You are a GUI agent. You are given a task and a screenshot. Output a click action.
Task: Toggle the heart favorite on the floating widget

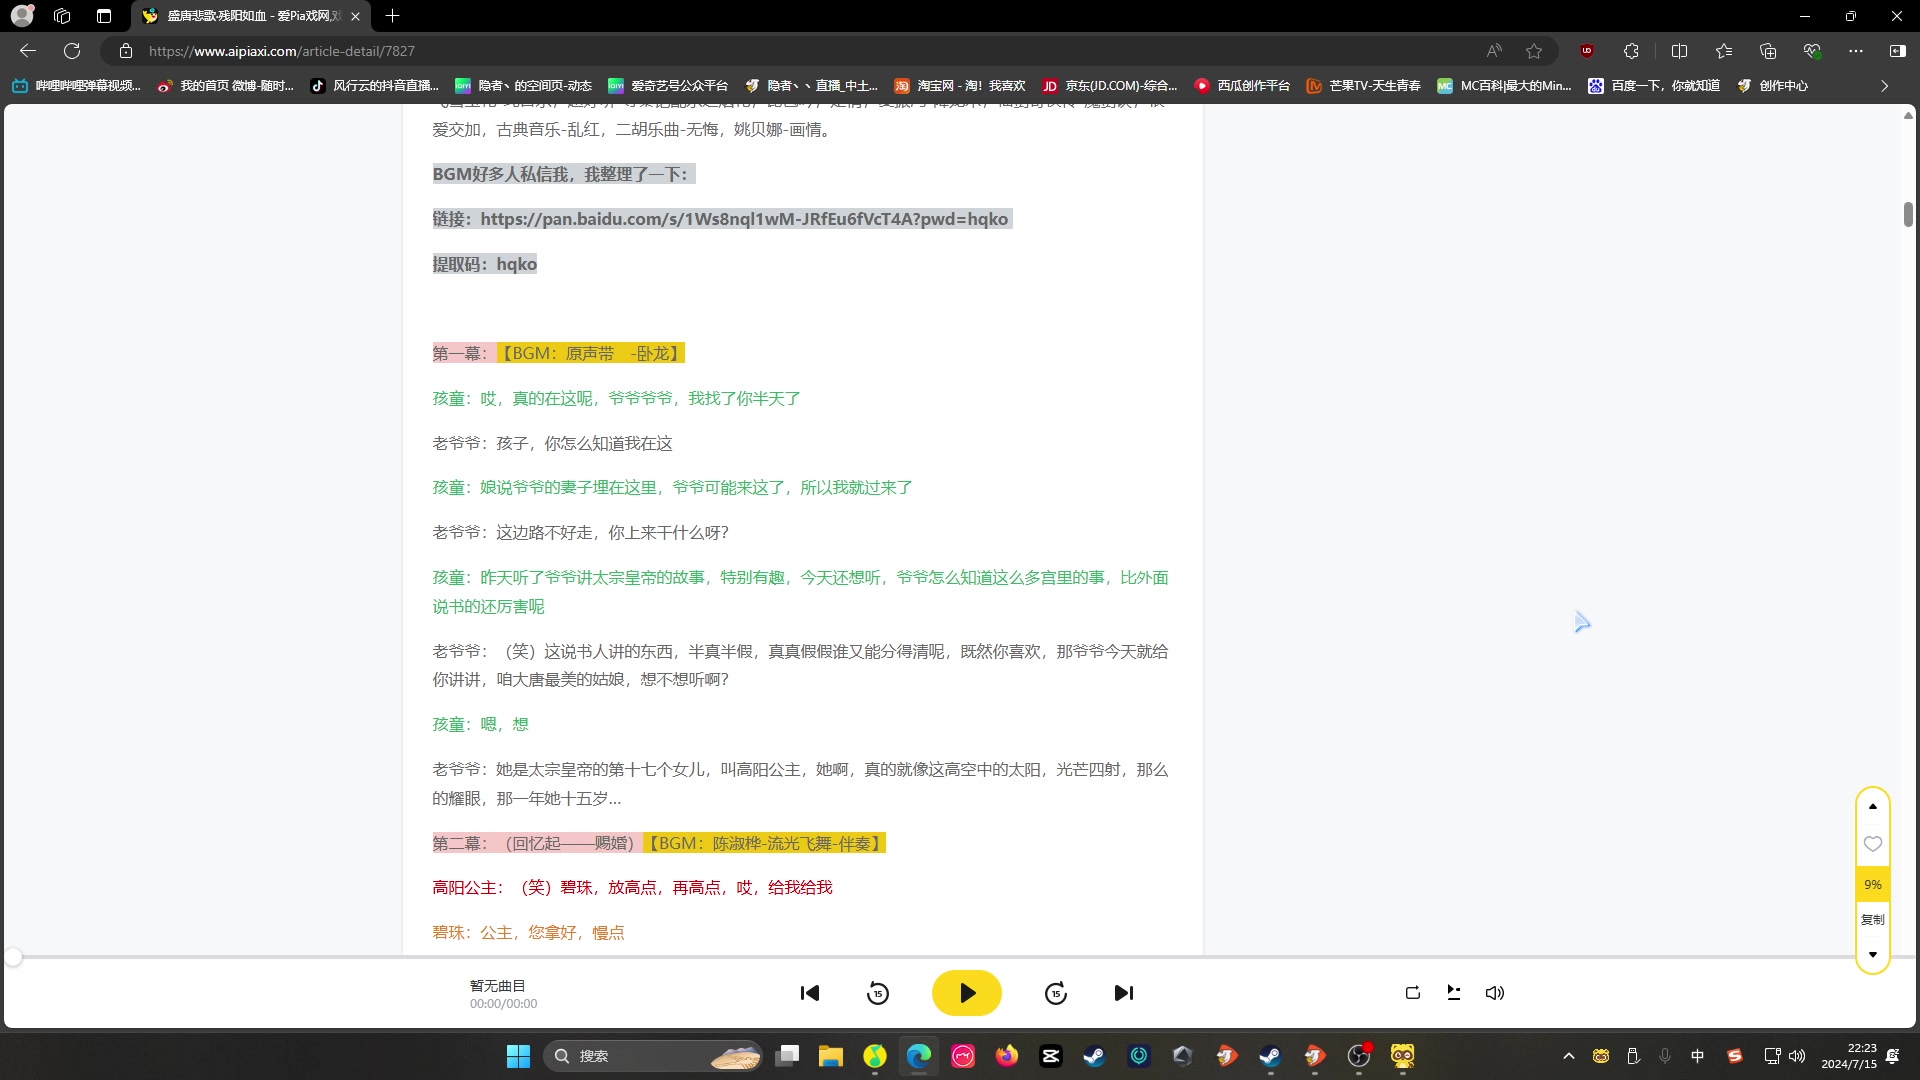[1872, 844]
